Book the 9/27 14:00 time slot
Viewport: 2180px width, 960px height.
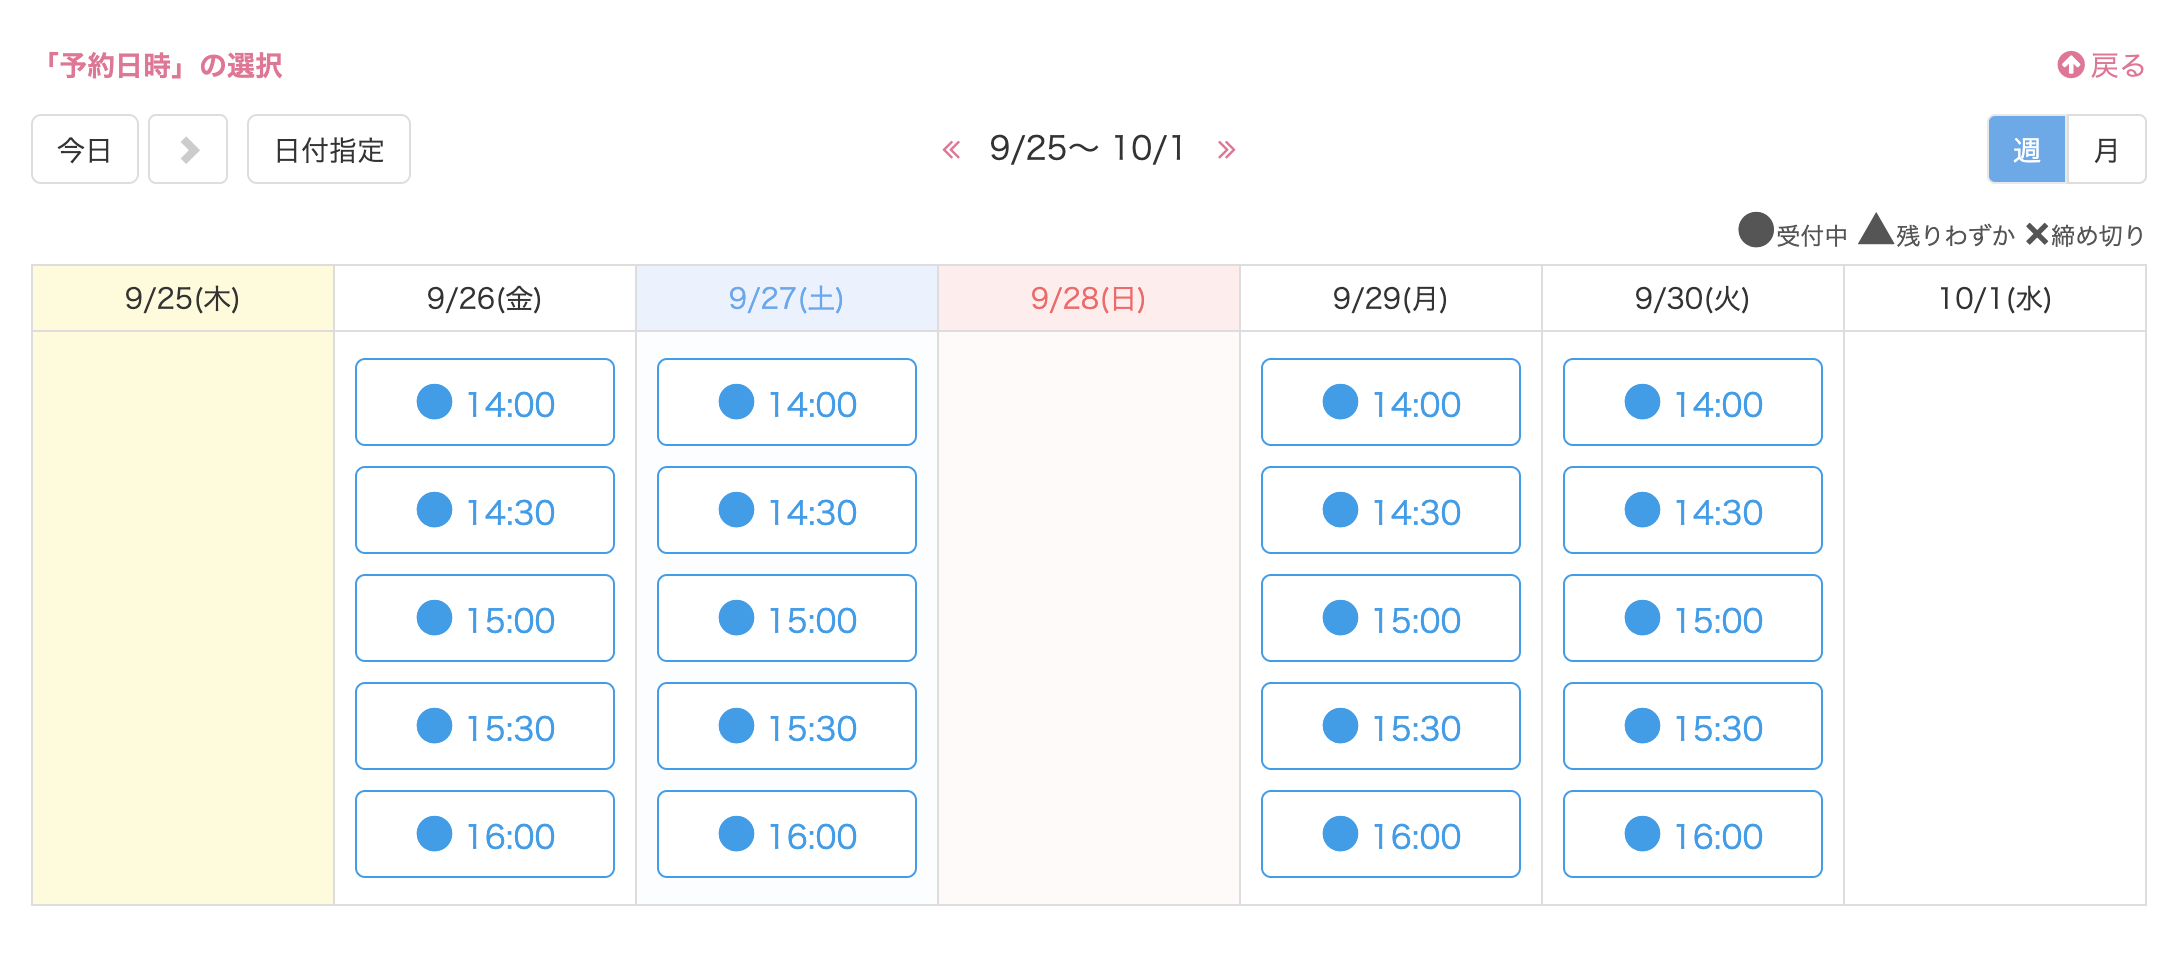coord(787,402)
